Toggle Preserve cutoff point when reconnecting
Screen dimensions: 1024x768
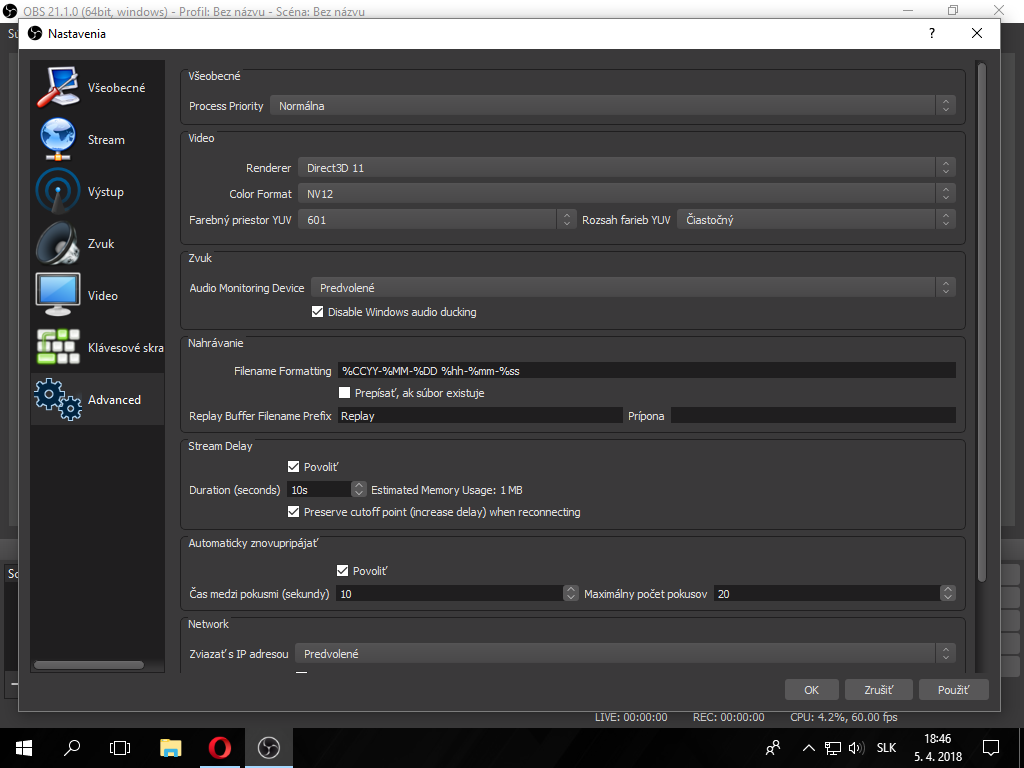(x=293, y=511)
